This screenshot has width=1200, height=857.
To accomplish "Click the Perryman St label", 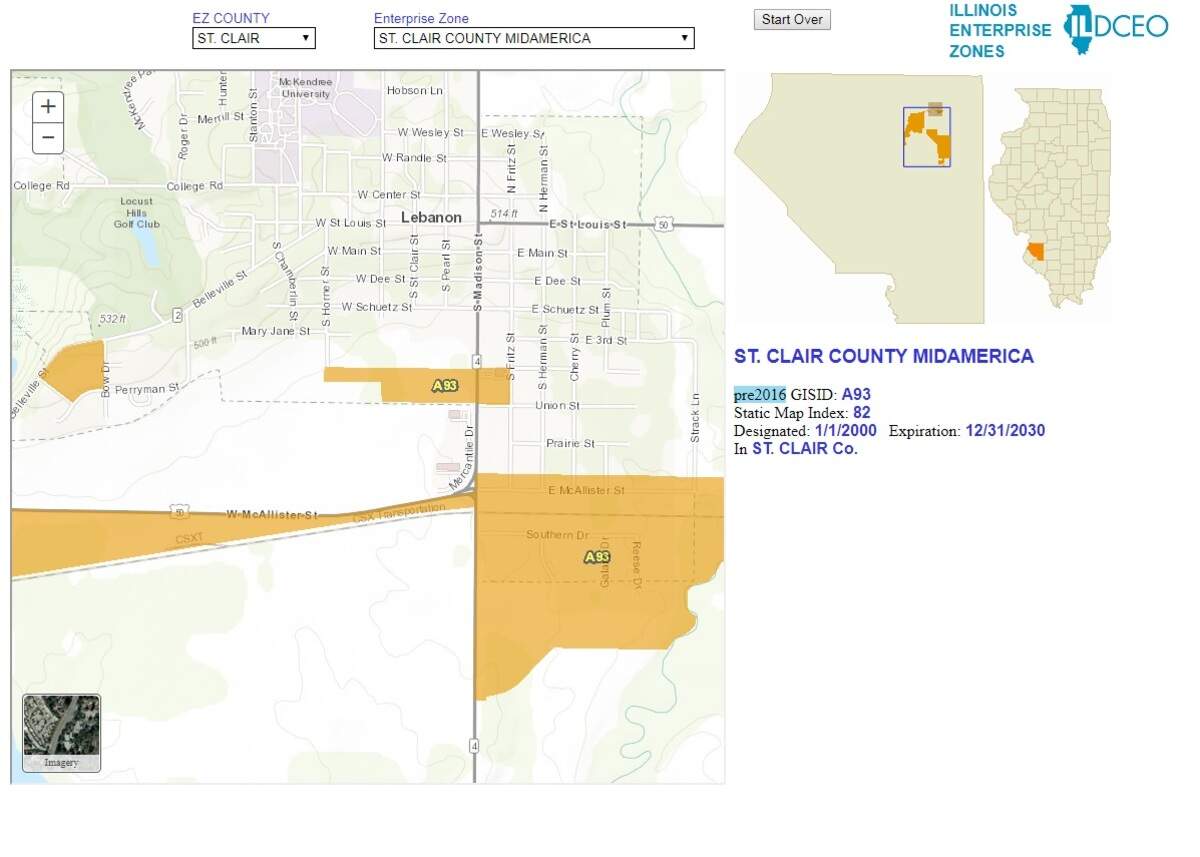I will click(147, 387).
